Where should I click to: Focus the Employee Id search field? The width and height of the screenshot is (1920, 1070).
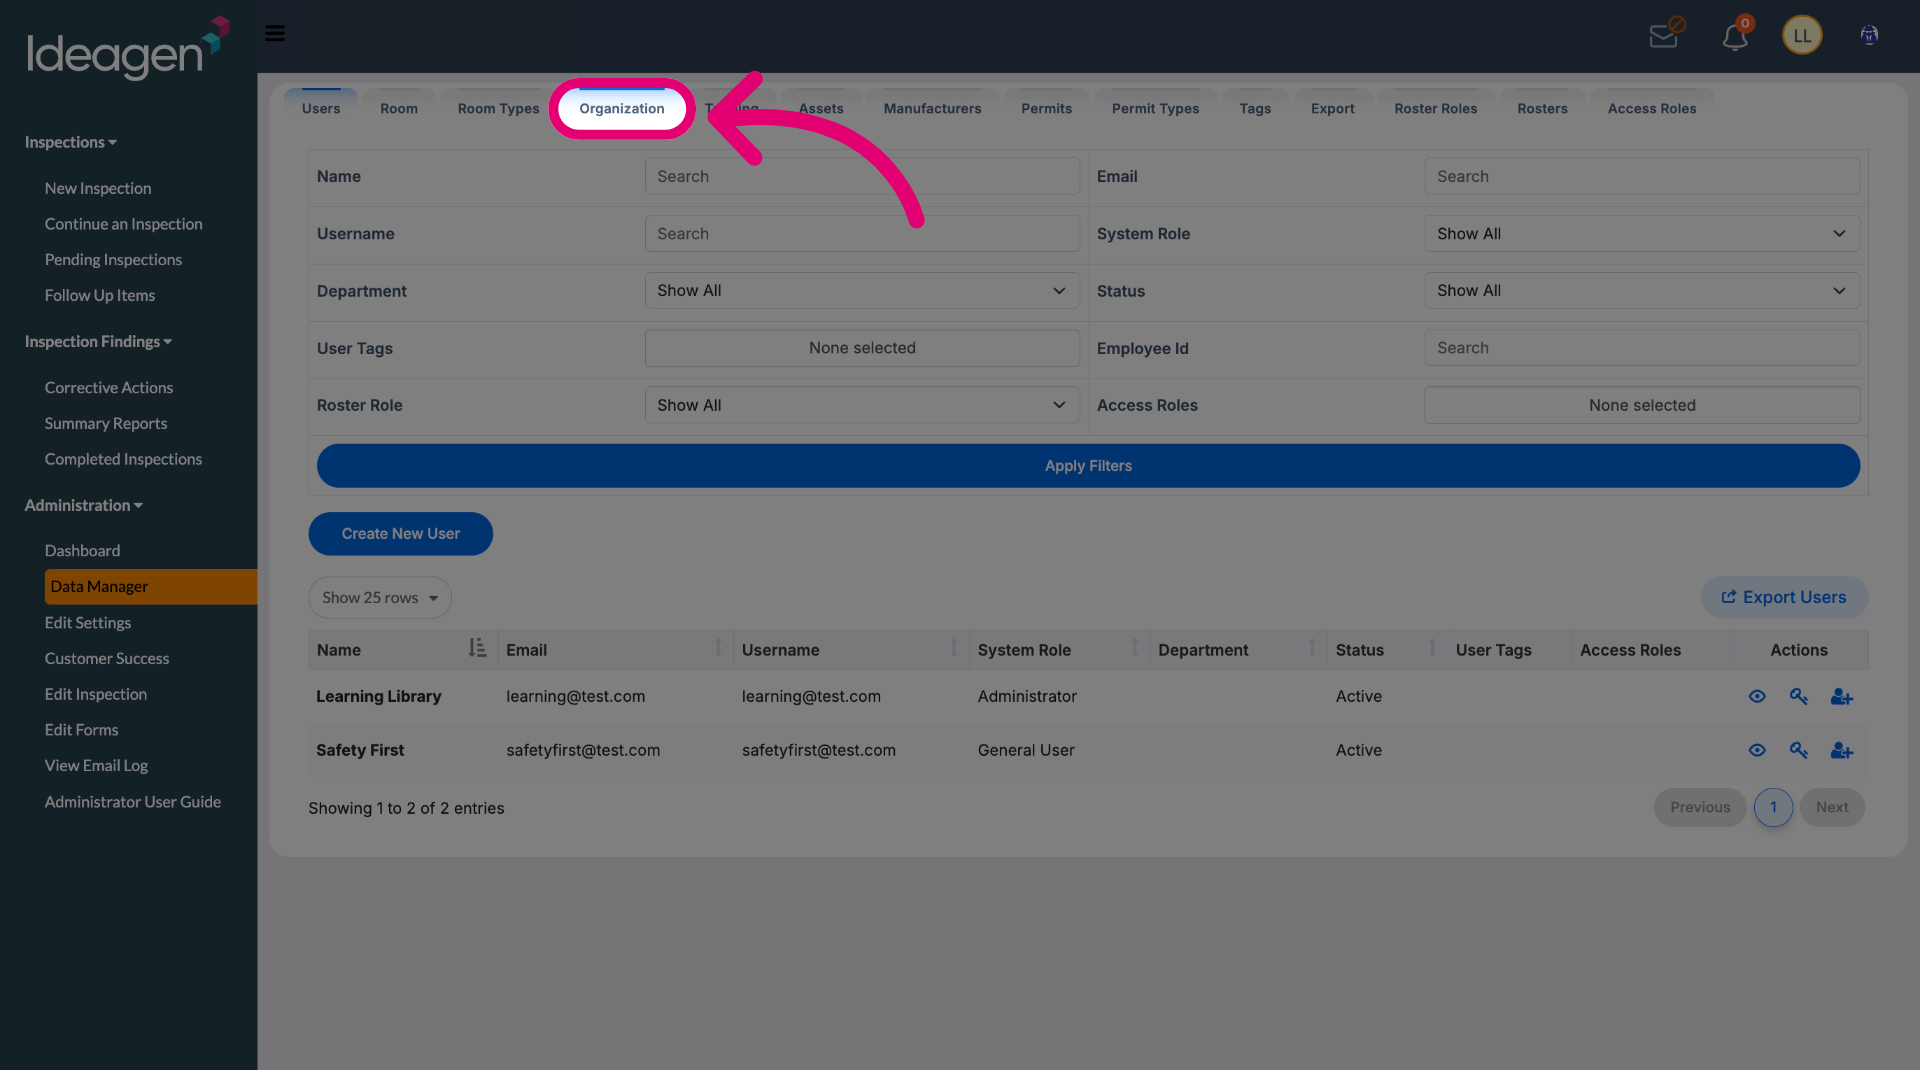pyautogui.click(x=1642, y=349)
